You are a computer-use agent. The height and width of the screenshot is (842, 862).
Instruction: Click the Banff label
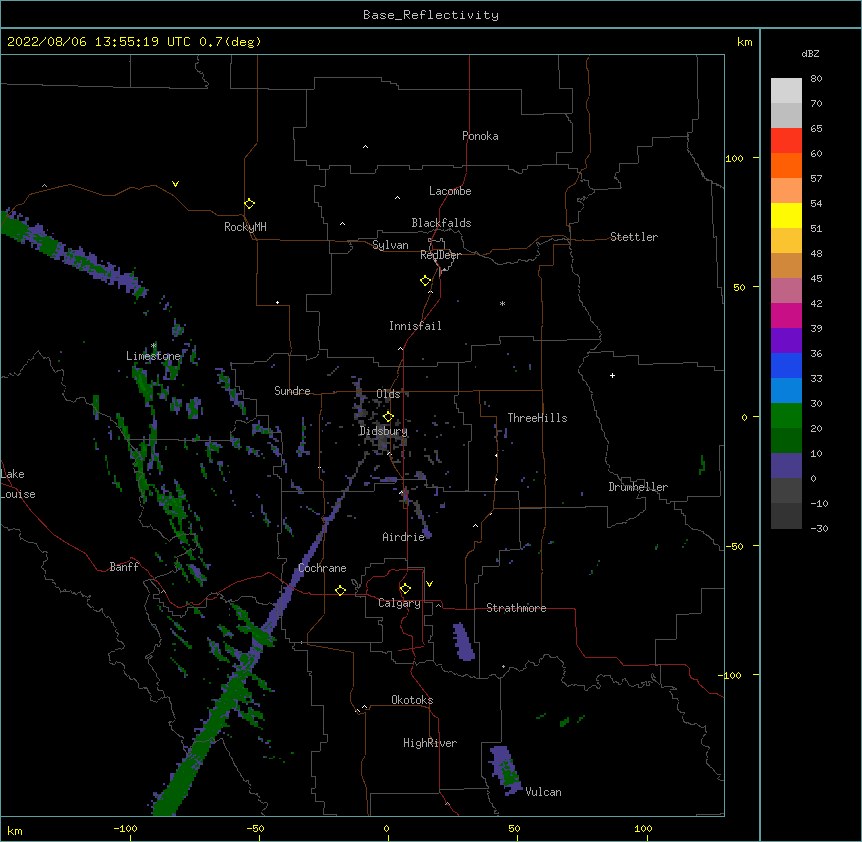pyautogui.click(x=124, y=567)
